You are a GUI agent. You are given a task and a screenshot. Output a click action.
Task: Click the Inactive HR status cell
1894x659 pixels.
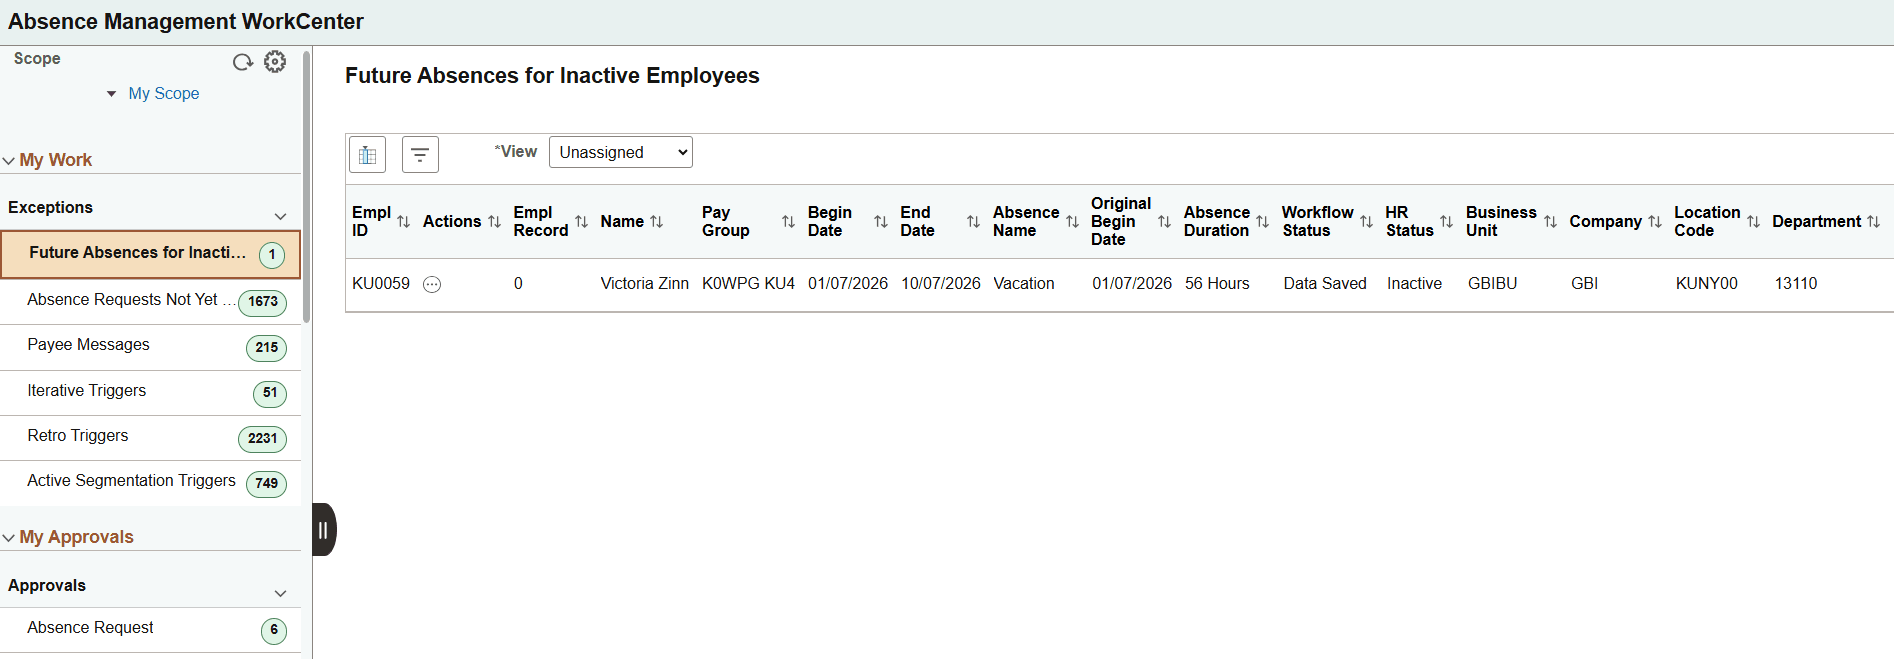(1414, 284)
